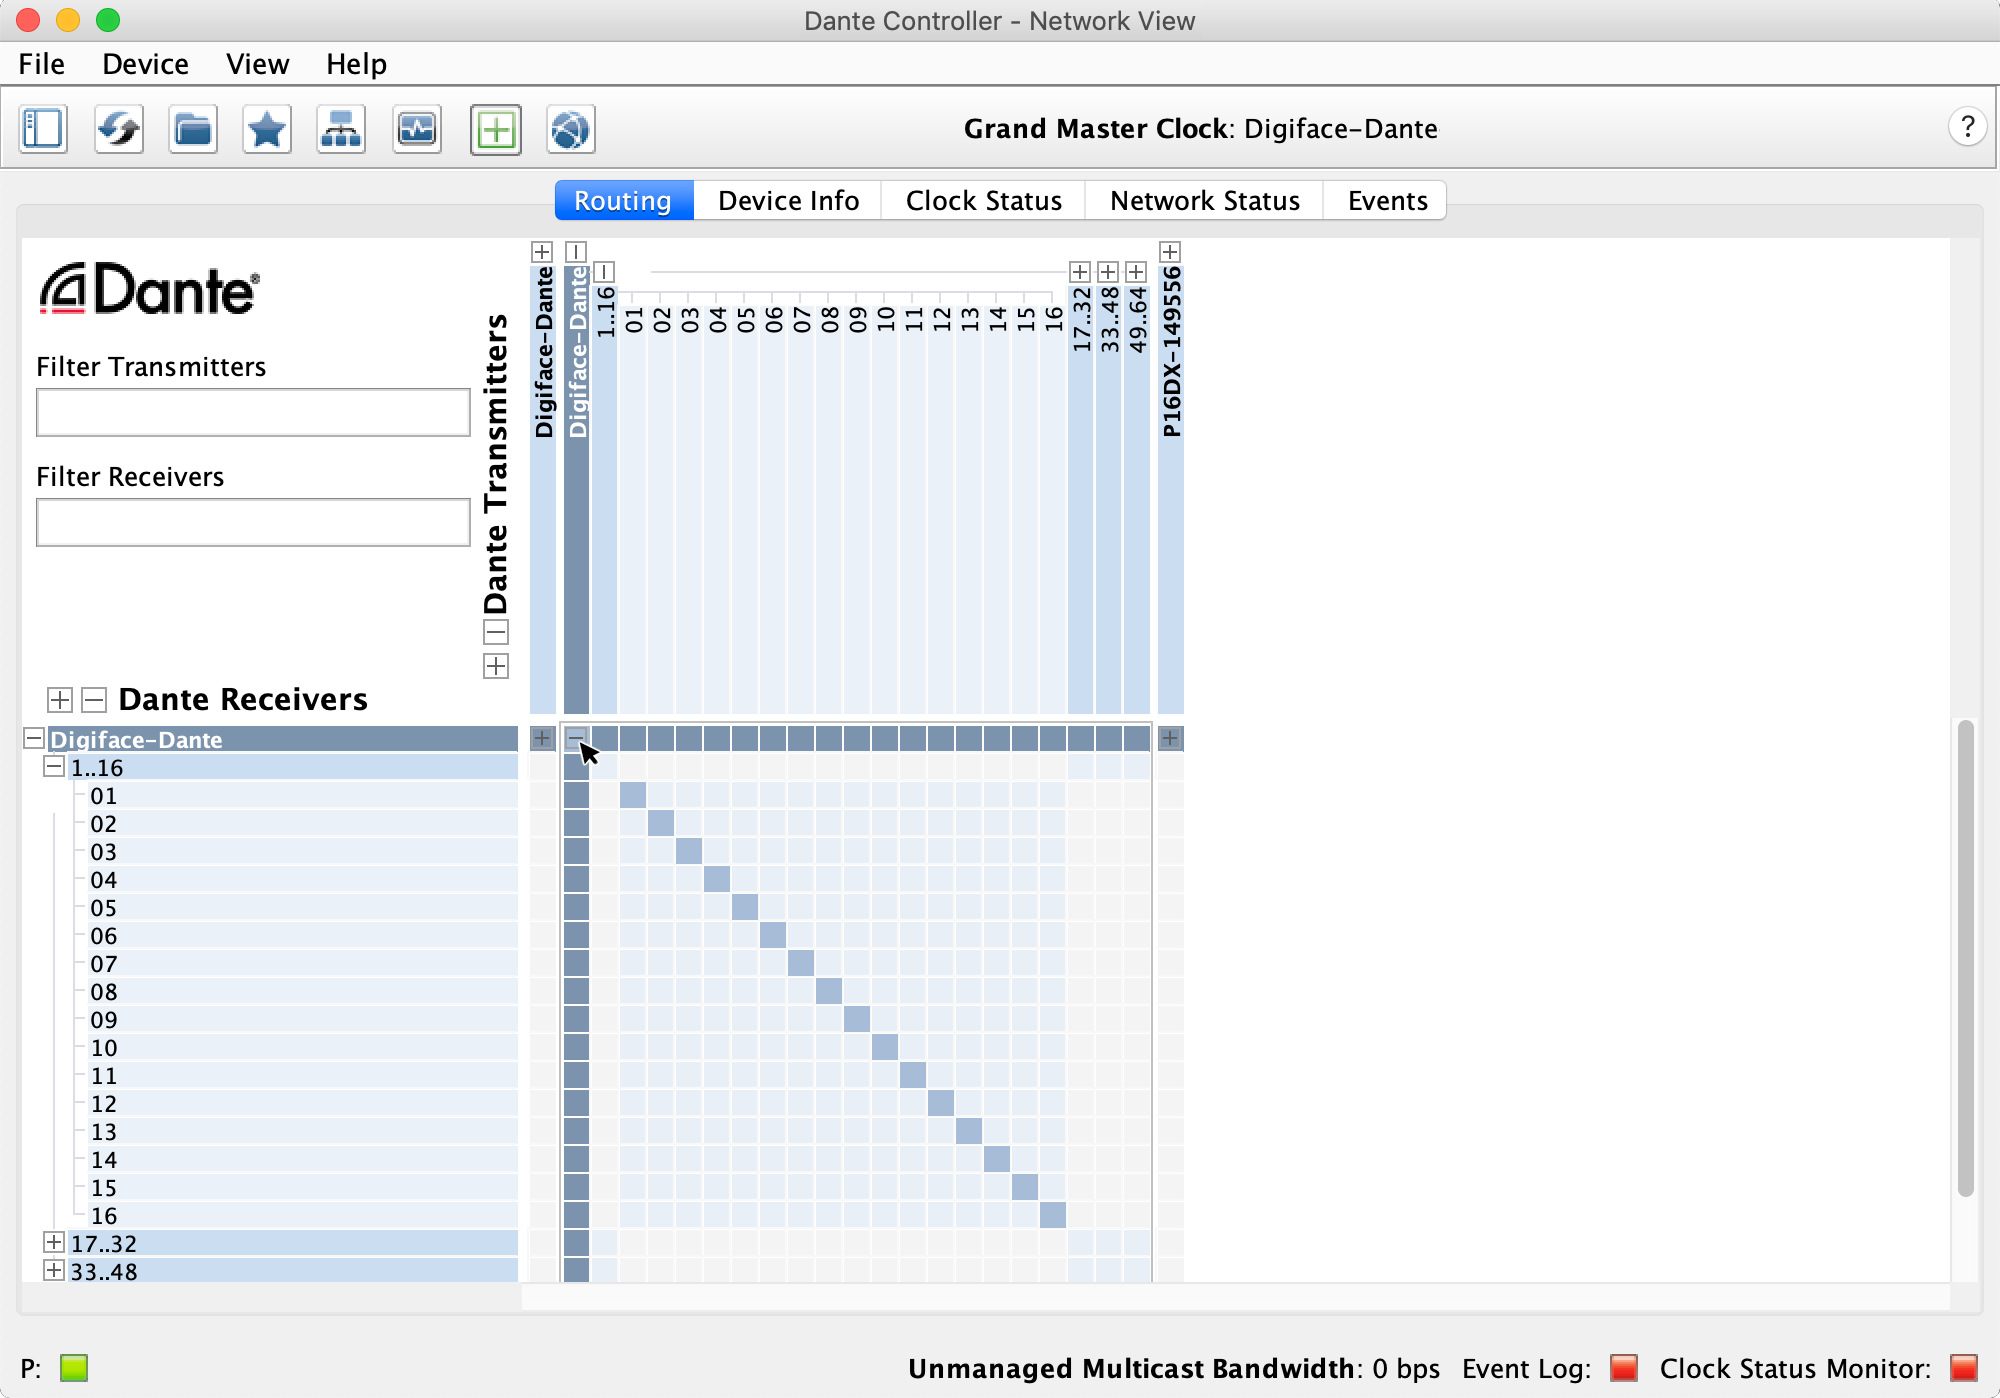Click the Reload Device Information icon
Viewport: 2000px width, 1398px height.
119,129
